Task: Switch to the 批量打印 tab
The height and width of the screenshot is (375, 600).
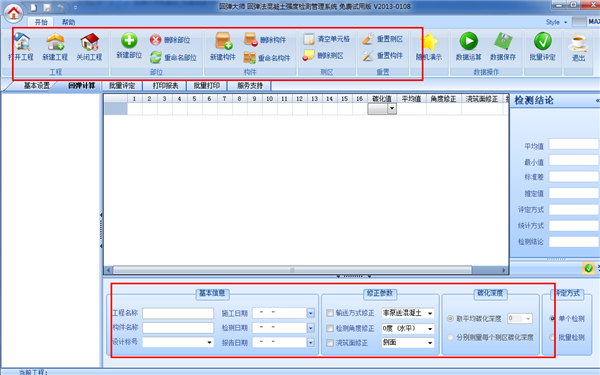Action: pyautogui.click(x=207, y=86)
